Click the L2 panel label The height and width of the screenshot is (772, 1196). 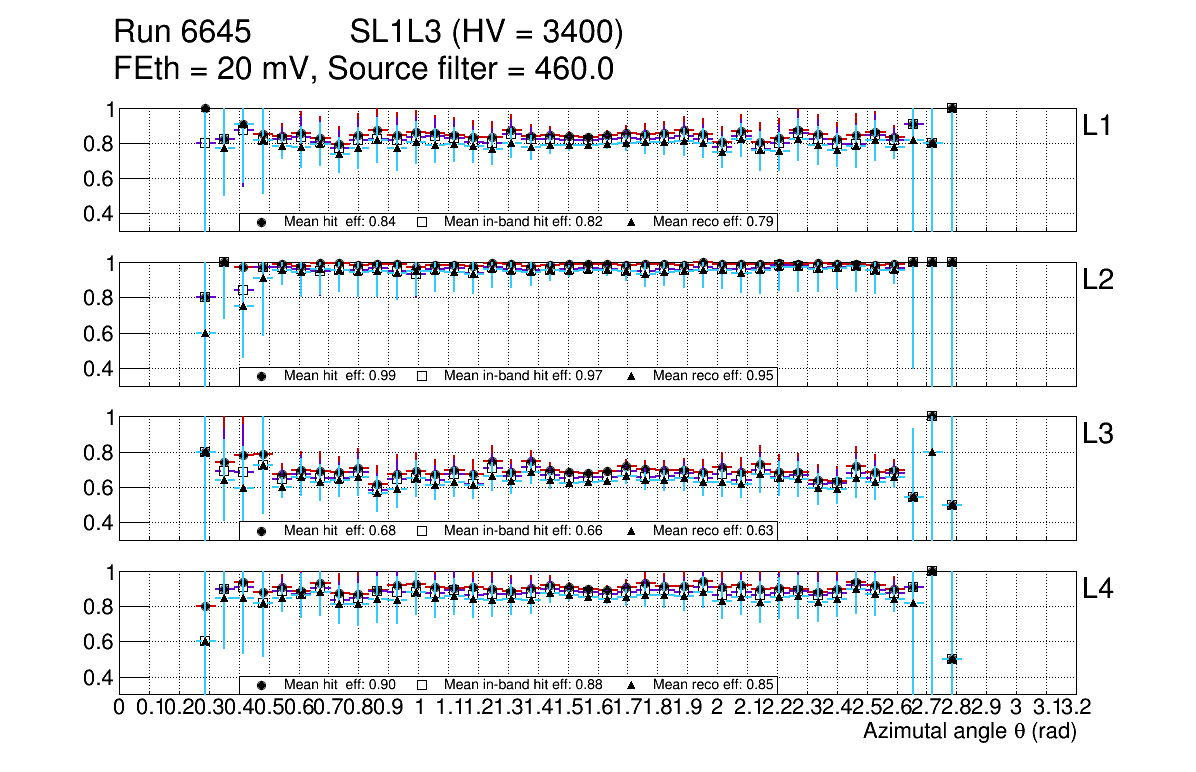pyautogui.click(x=1100, y=280)
